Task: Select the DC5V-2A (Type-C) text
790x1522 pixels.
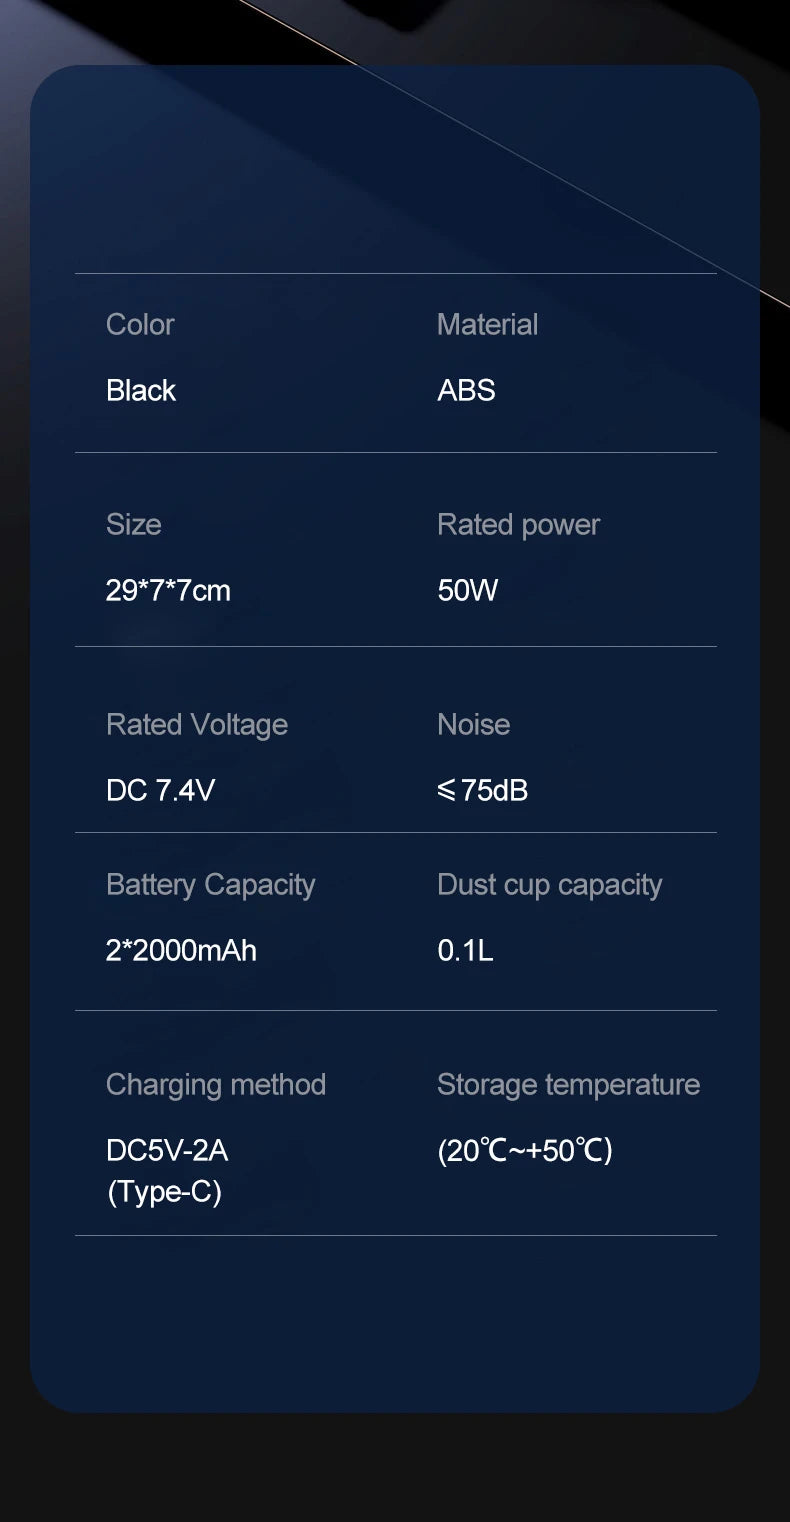Action: click(167, 1171)
